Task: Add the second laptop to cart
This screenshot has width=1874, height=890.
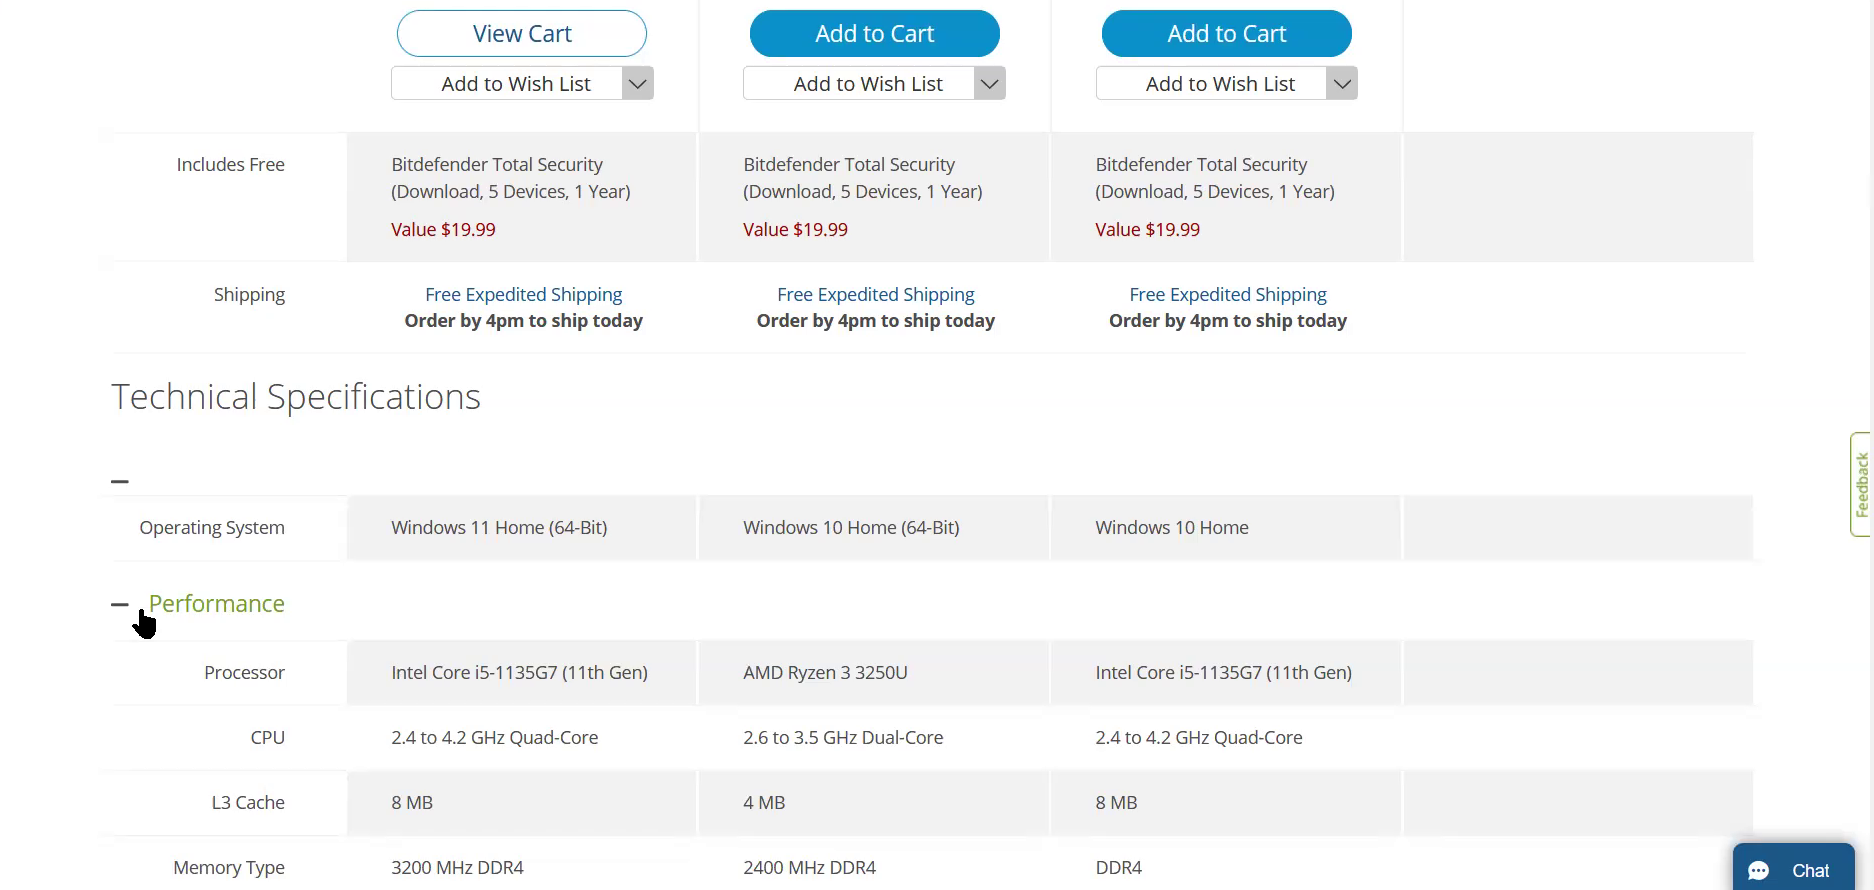Action: (874, 34)
